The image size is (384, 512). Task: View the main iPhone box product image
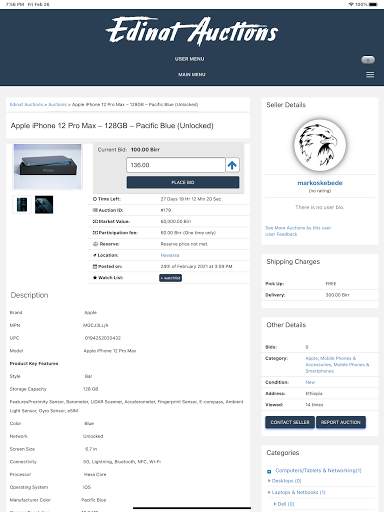(47, 166)
